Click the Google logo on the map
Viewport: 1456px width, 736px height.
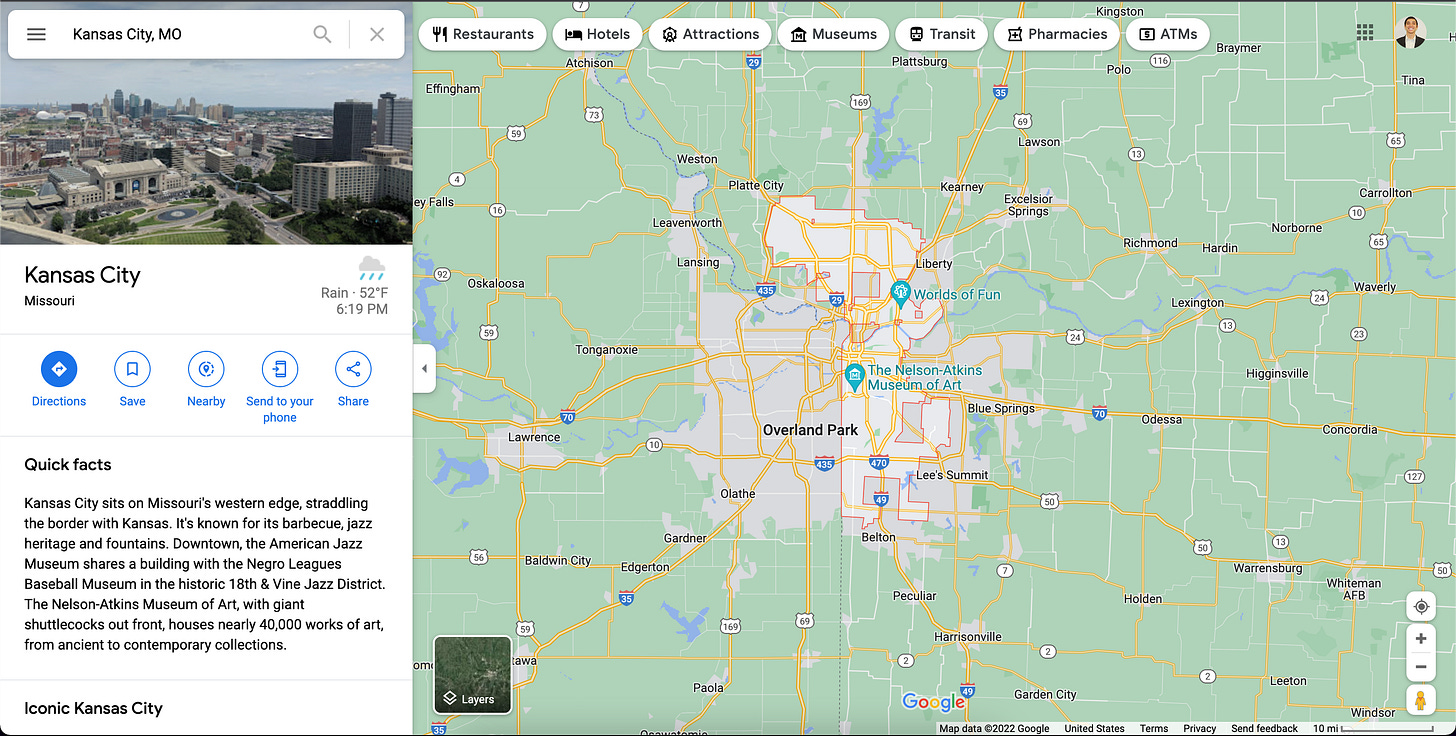coord(934,702)
